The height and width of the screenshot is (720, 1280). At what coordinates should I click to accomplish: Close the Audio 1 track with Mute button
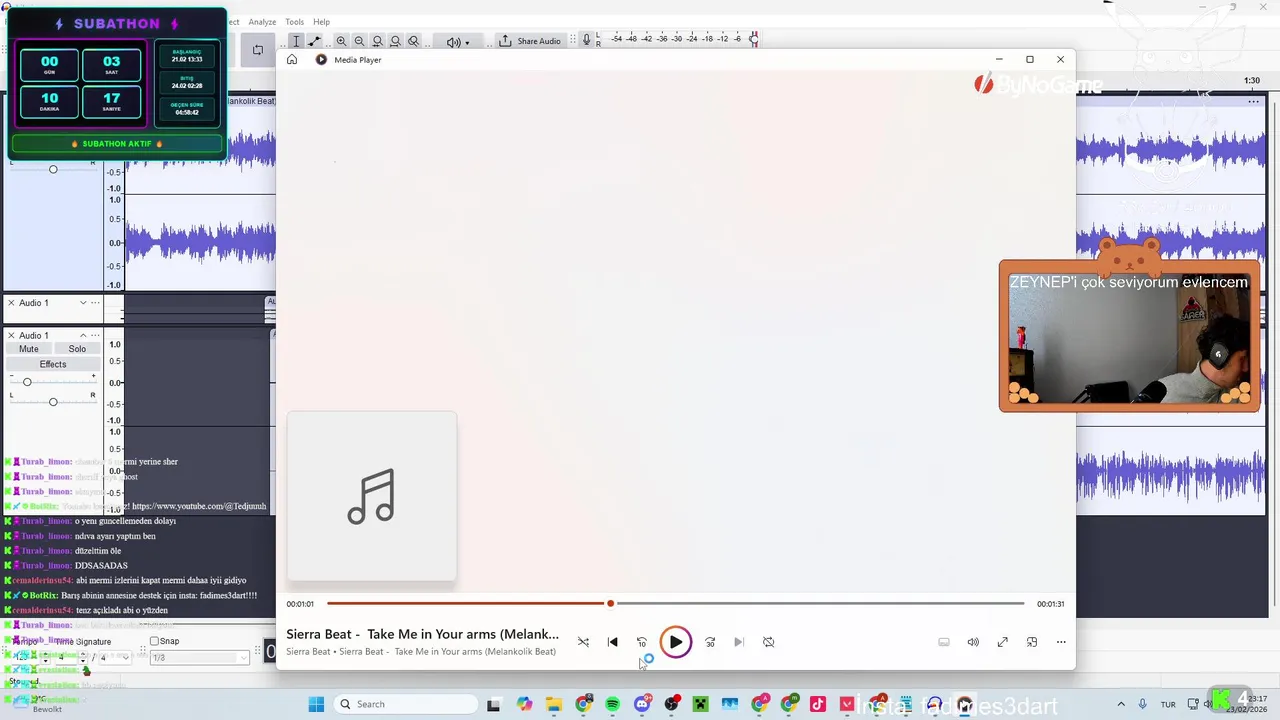[11, 336]
